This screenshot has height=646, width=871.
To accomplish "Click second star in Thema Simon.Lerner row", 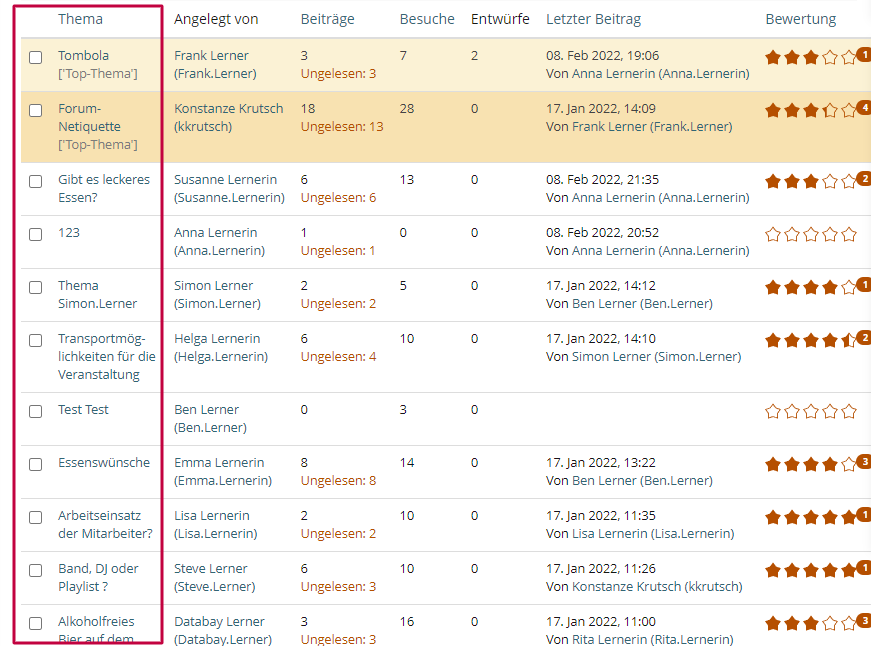I will [792, 288].
